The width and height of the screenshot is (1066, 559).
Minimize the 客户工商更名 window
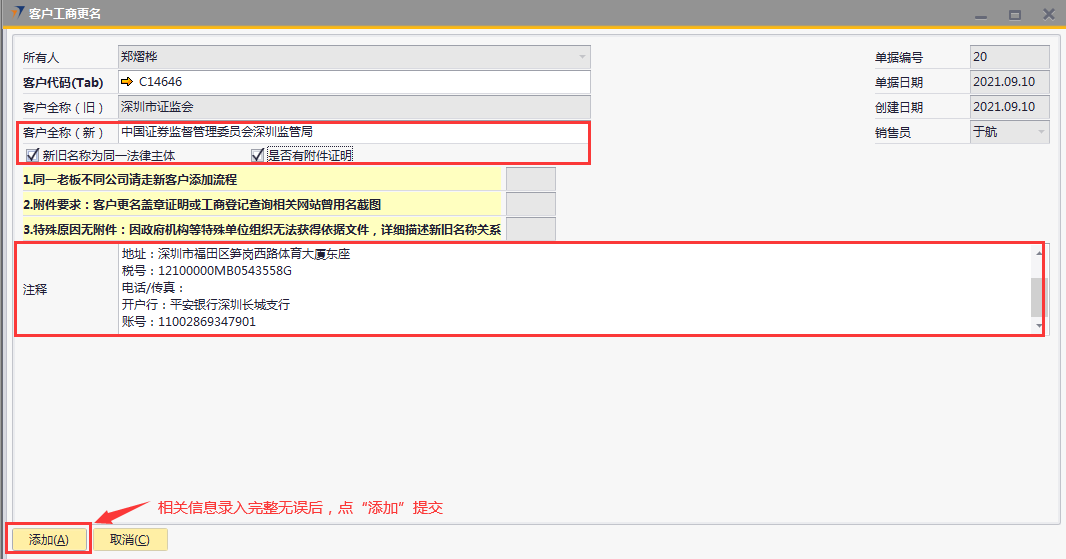click(x=981, y=14)
